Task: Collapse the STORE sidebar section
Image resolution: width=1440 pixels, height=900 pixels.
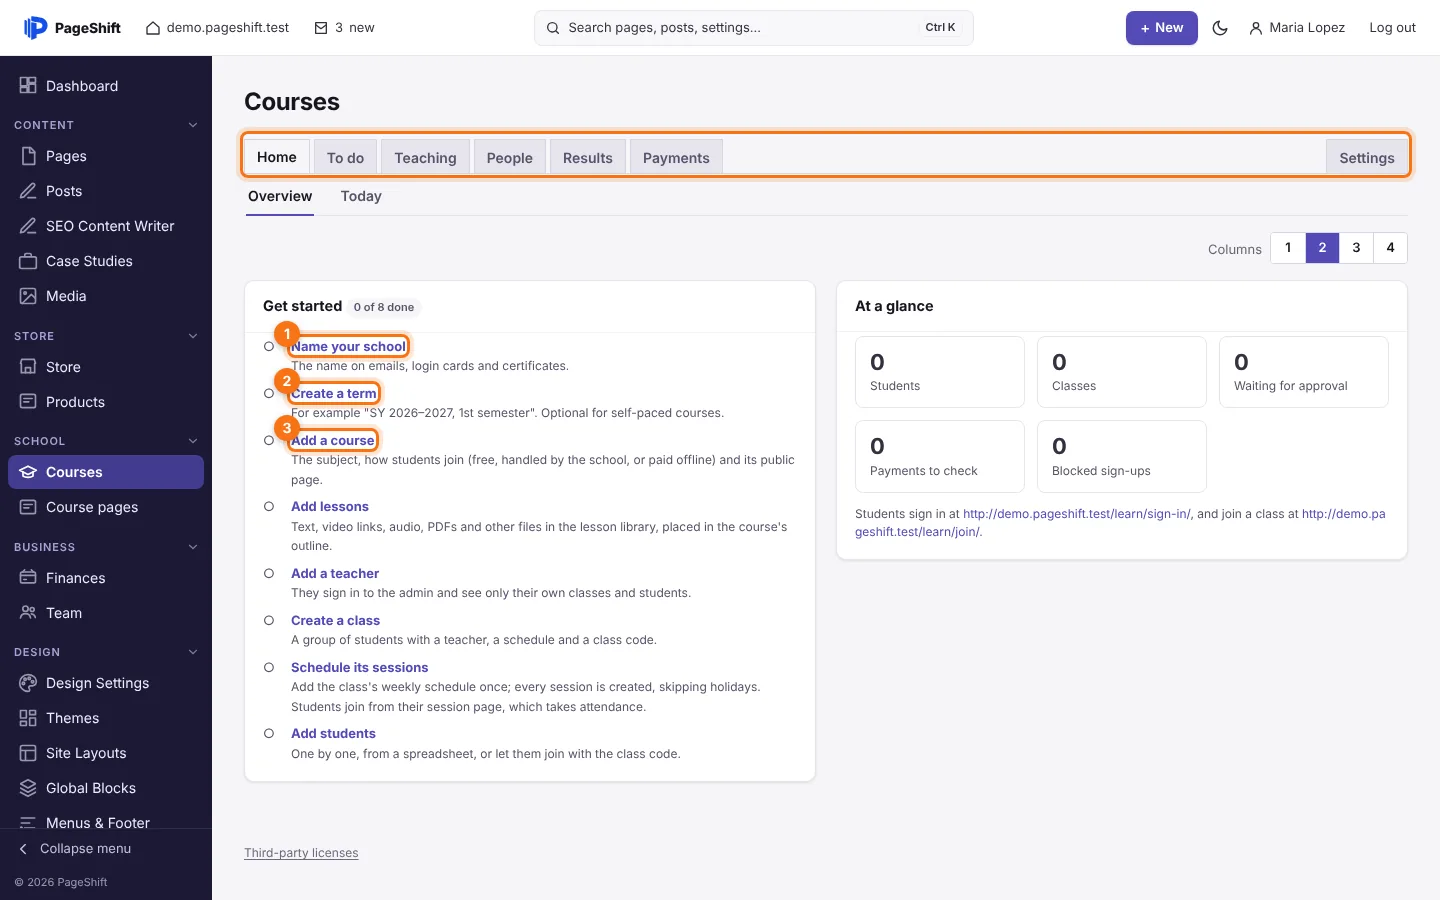Action: coord(193,336)
